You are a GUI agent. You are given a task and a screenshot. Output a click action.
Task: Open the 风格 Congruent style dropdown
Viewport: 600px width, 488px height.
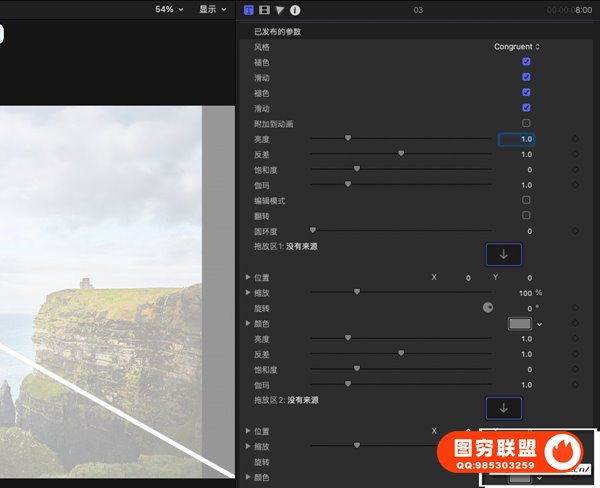tap(517, 47)
